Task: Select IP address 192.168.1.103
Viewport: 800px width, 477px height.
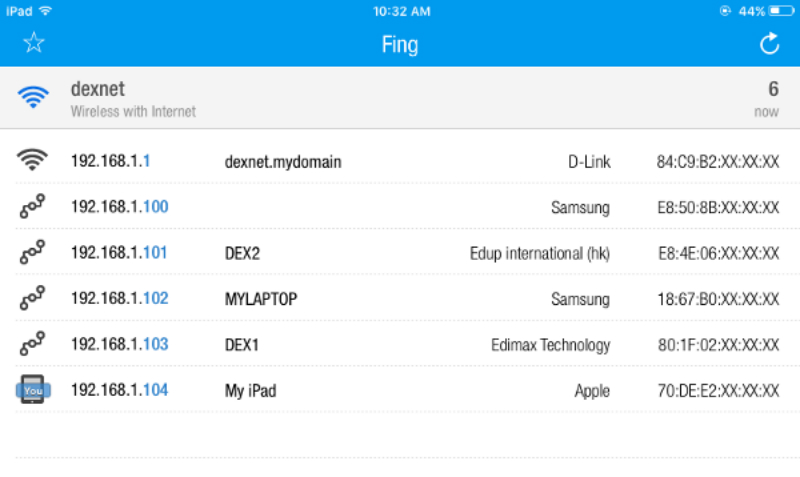Action: (x=119, y=345)
